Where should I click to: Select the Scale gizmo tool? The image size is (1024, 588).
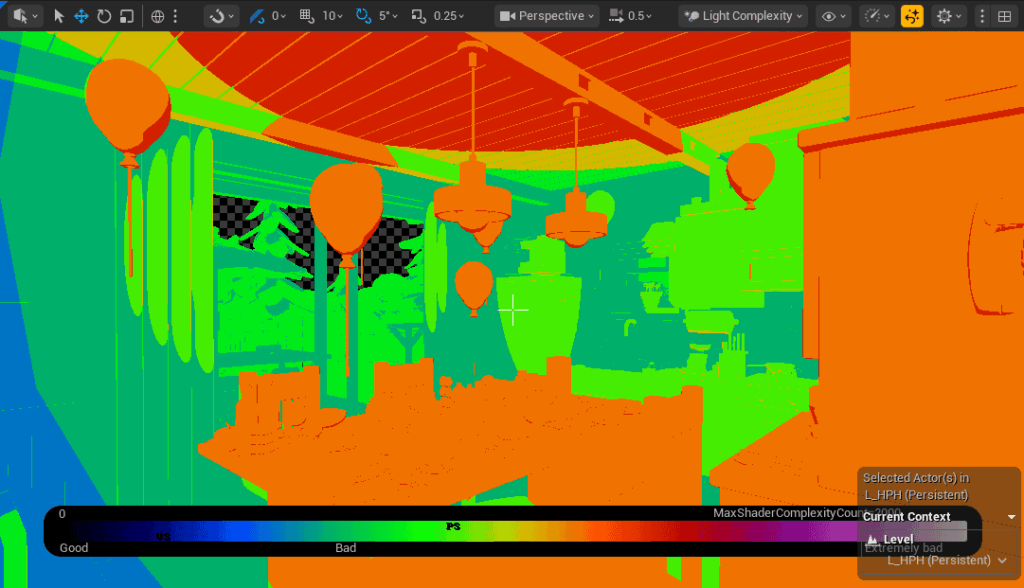point(126,16)
